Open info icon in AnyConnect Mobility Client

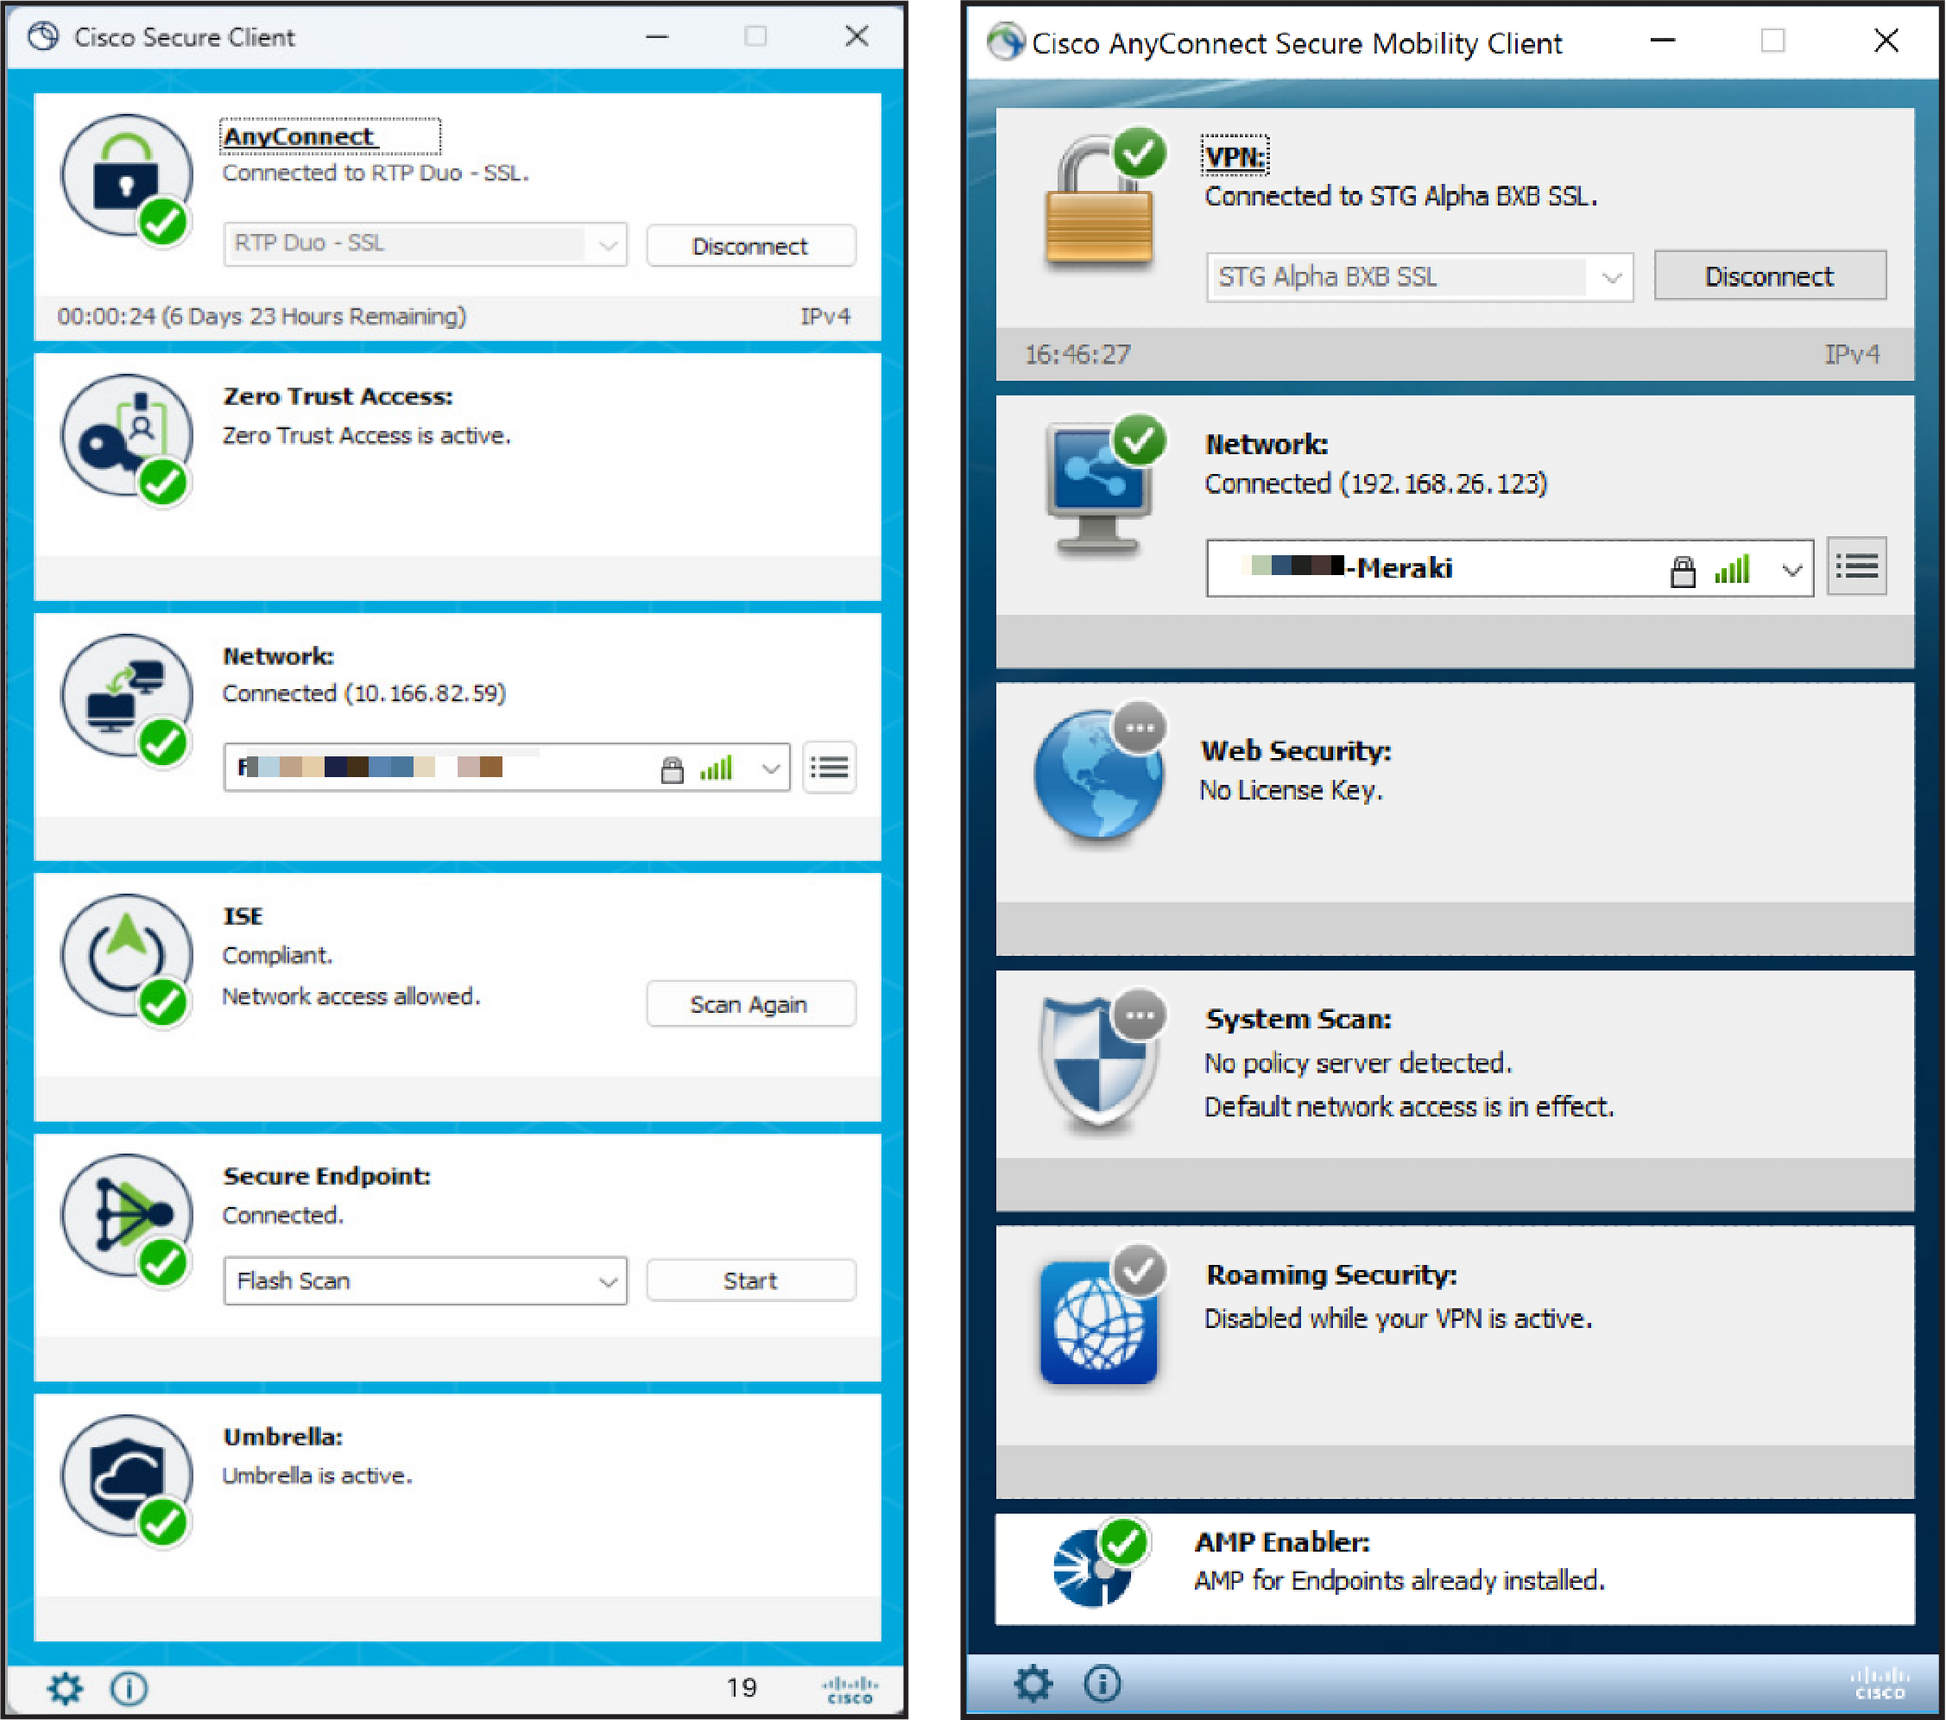(1102, 1683)
